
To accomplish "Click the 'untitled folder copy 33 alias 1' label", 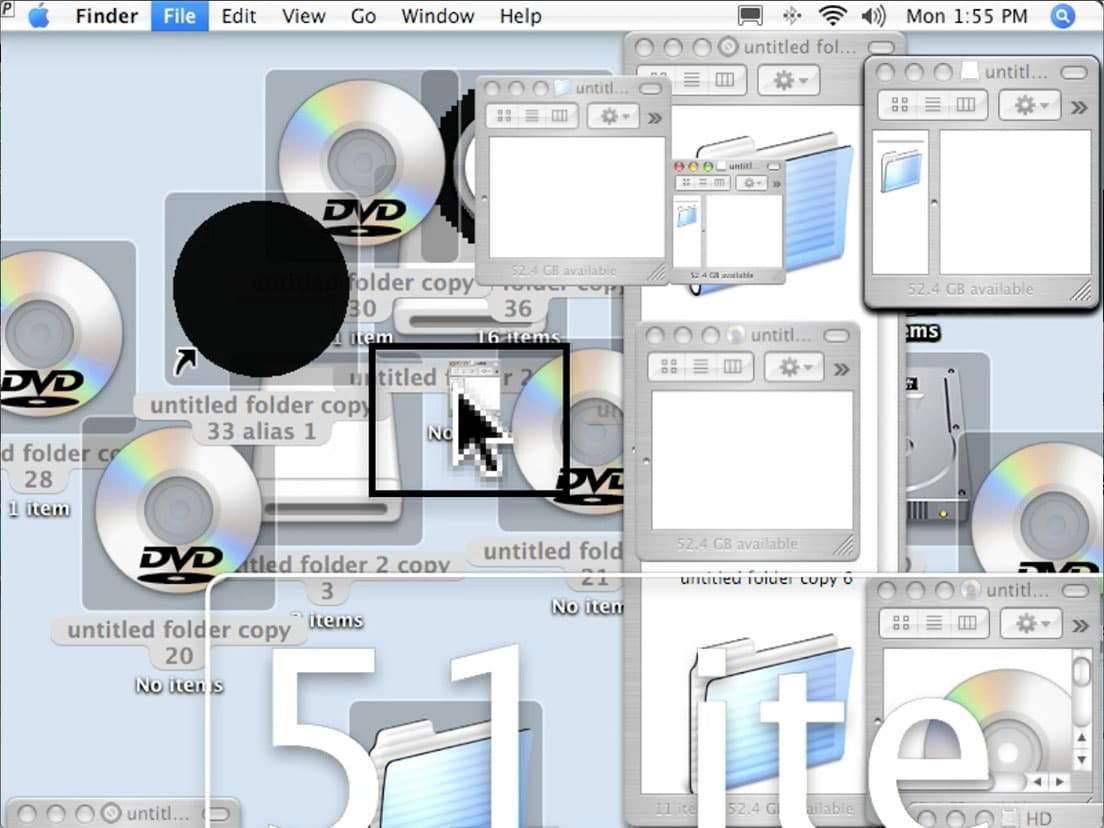I will click(261, 418).
